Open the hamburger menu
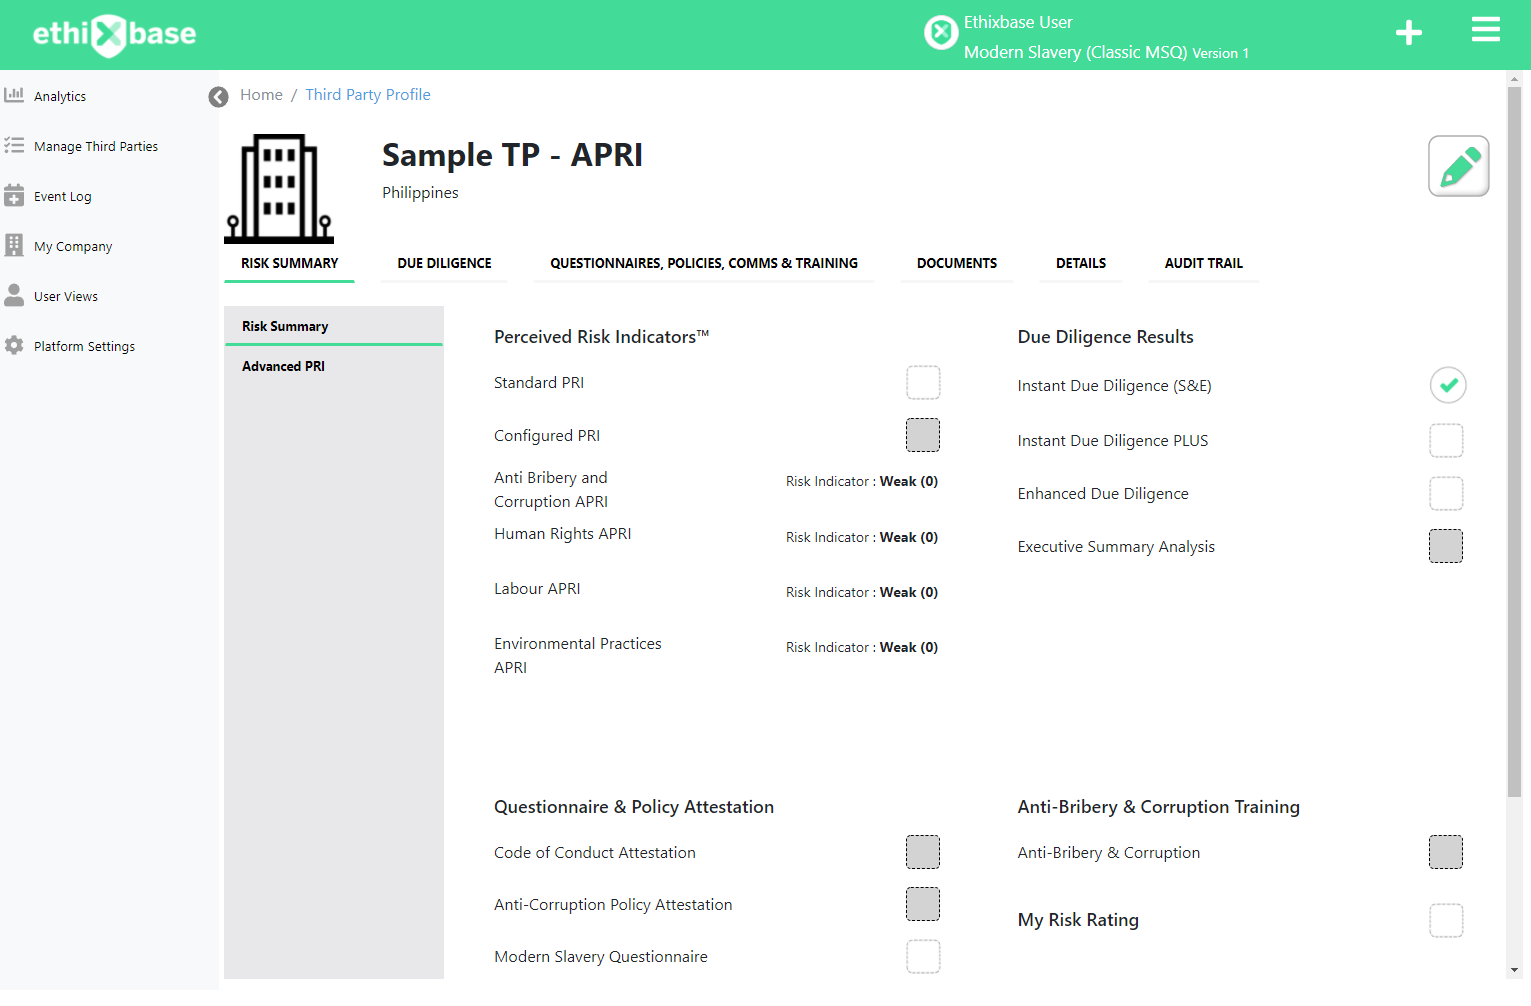Screen dimensions: 1531x1006 [1486, 30]
